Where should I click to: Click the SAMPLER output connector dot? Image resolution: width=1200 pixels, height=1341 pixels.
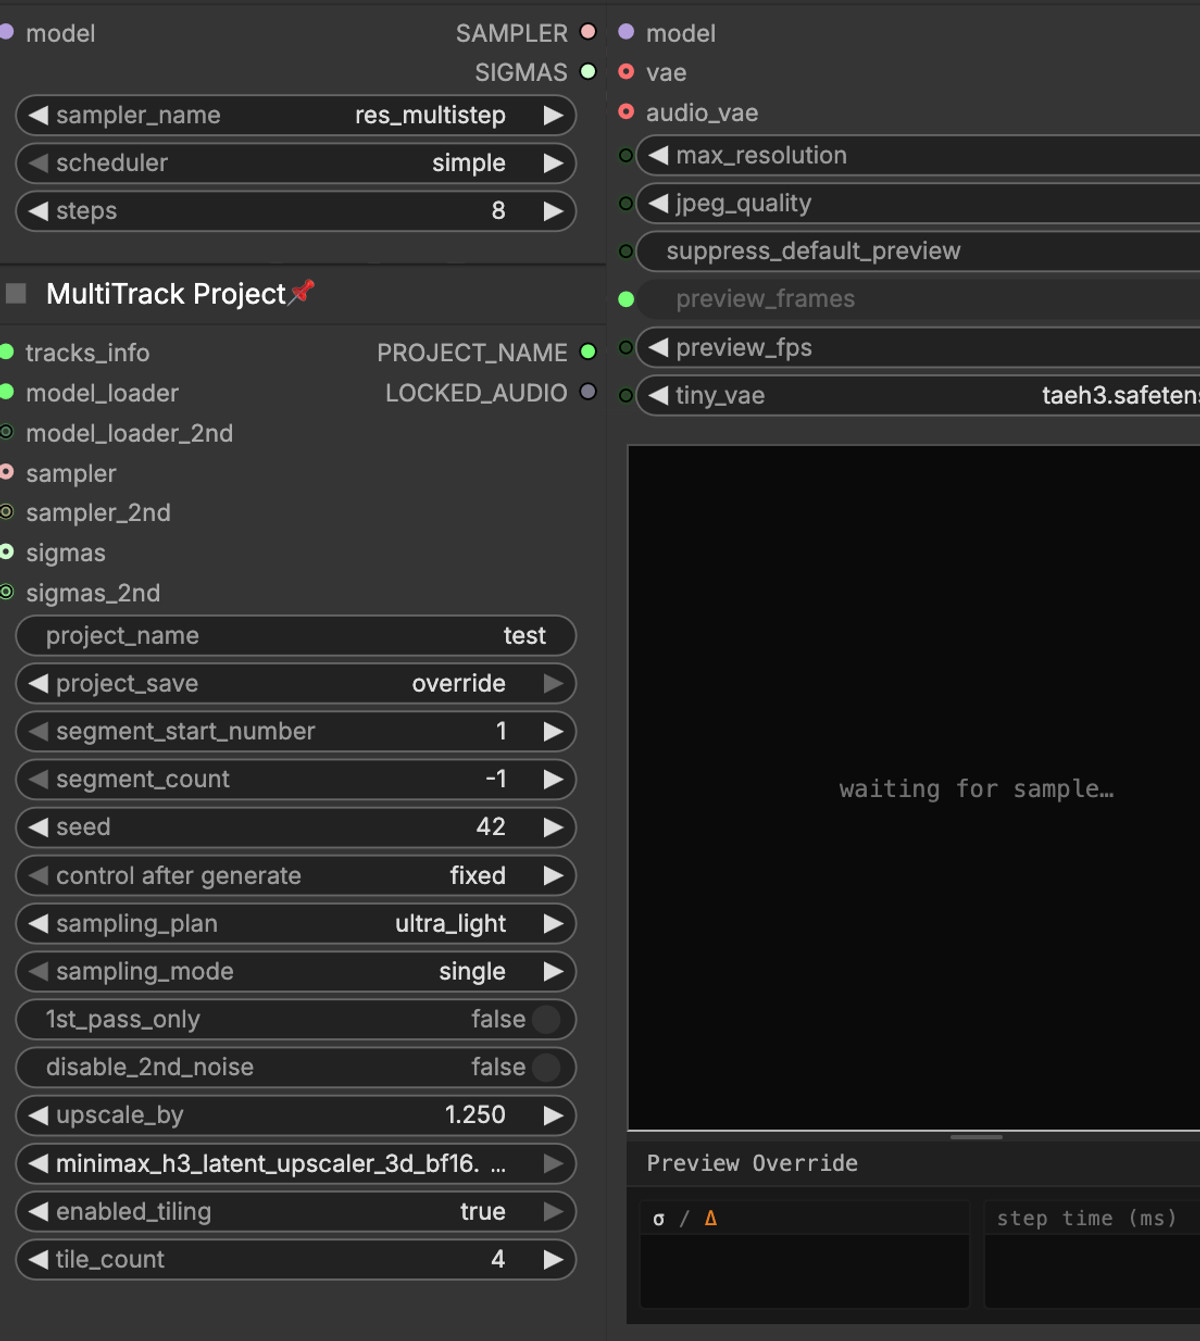(x=588, y=32)
